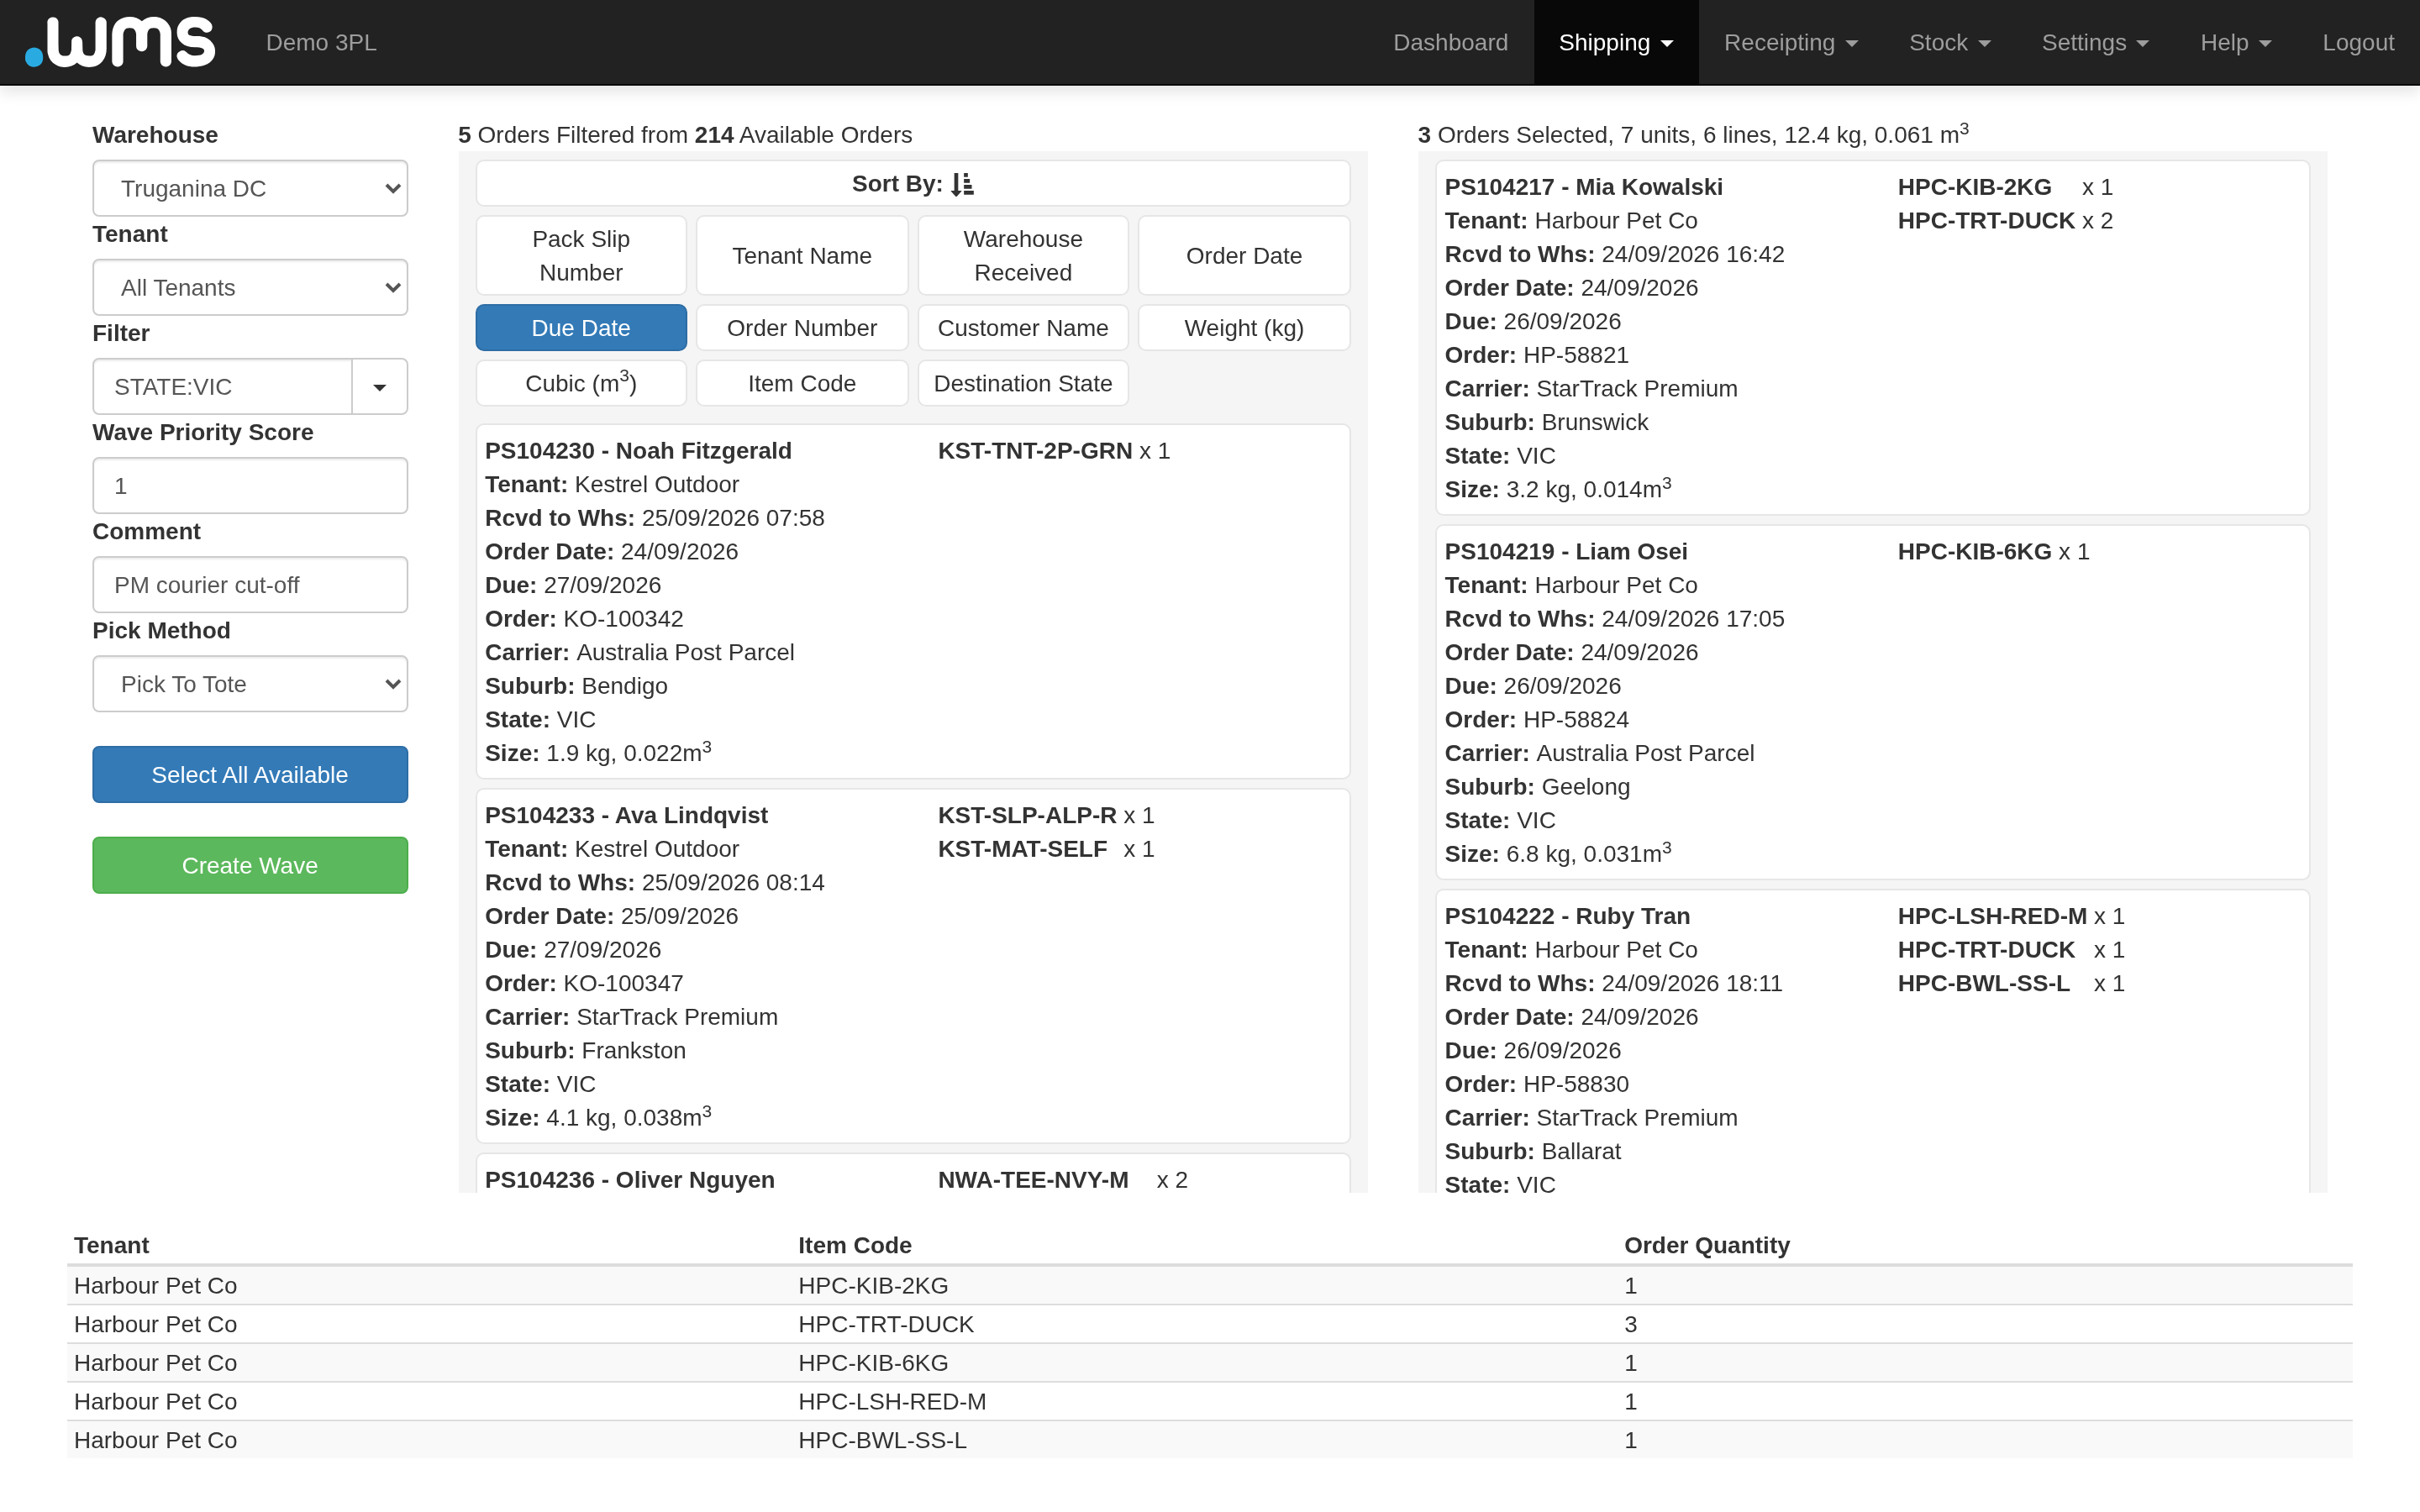Click the Logout link
The height and width of the screenshot is (1512, 2420).
2358,42
